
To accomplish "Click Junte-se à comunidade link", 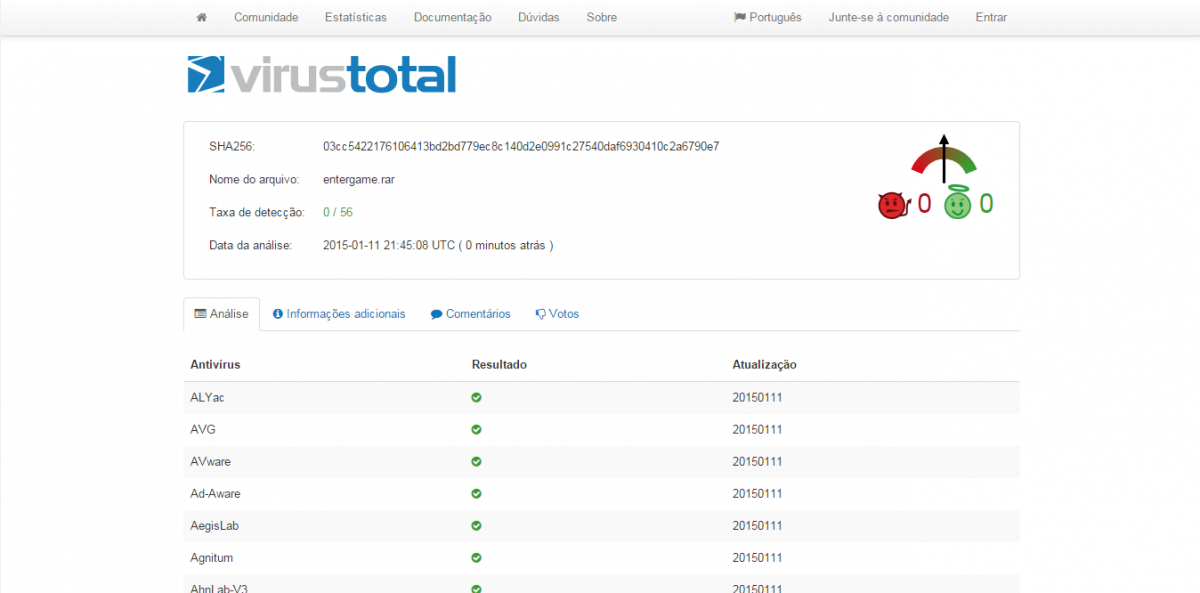I will click(889, 17).
